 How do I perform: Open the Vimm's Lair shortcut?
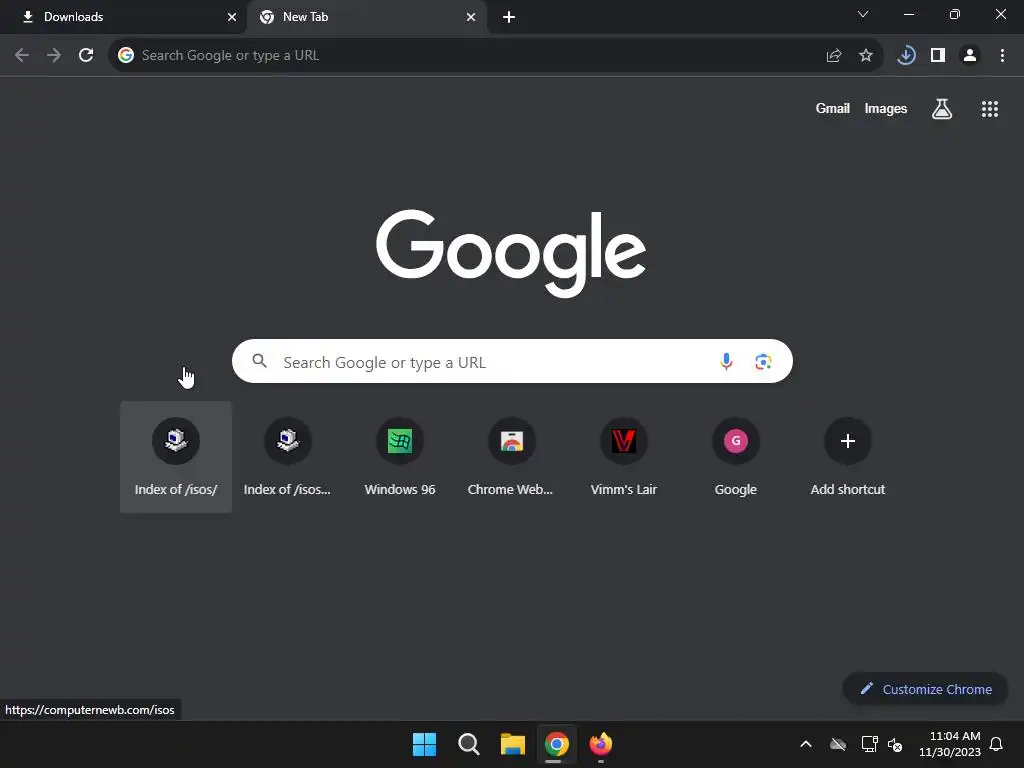point(624,457)
